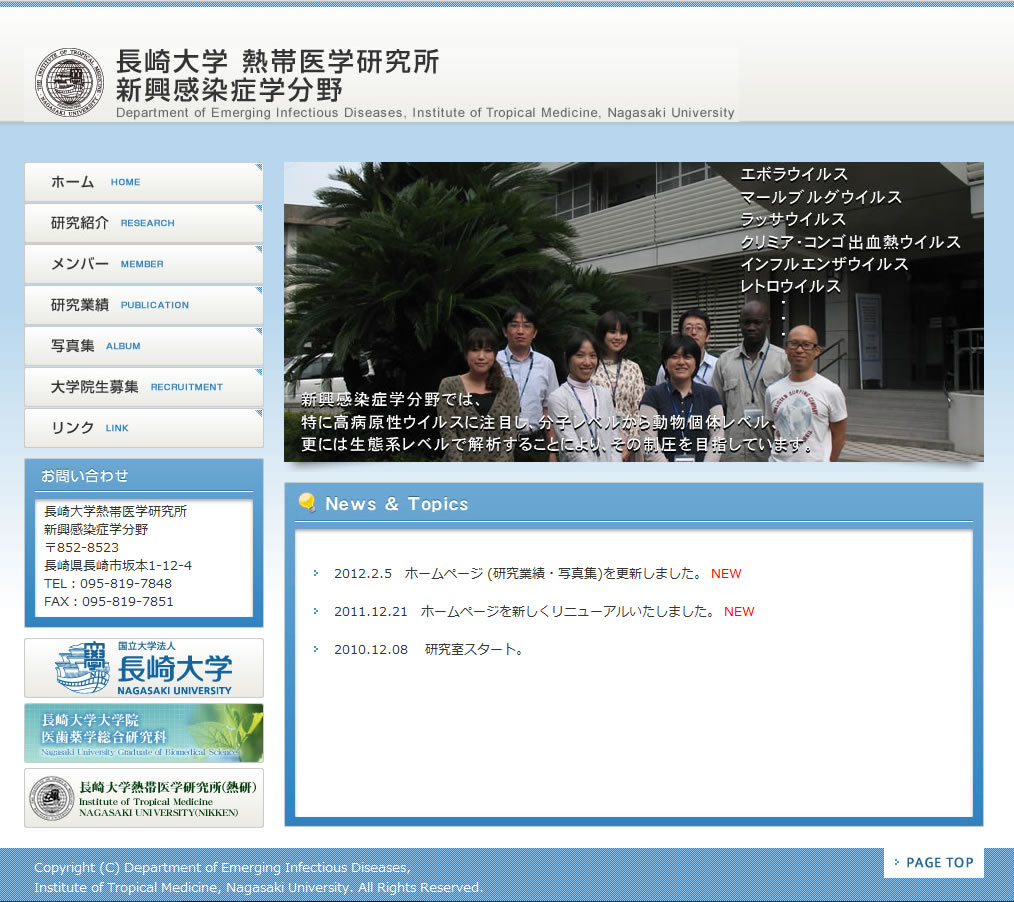1014x902 pixels.
Task: Select 研究業績 PUBLICATION in sidebar
Action: point(143,305)
